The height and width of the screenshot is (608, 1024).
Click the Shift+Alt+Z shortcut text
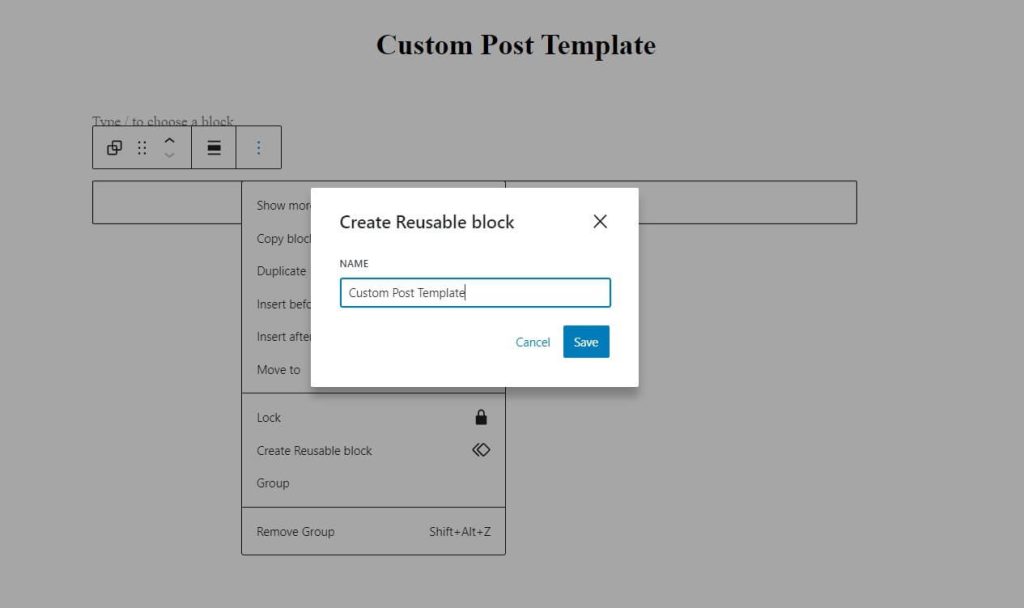point(460,532)
